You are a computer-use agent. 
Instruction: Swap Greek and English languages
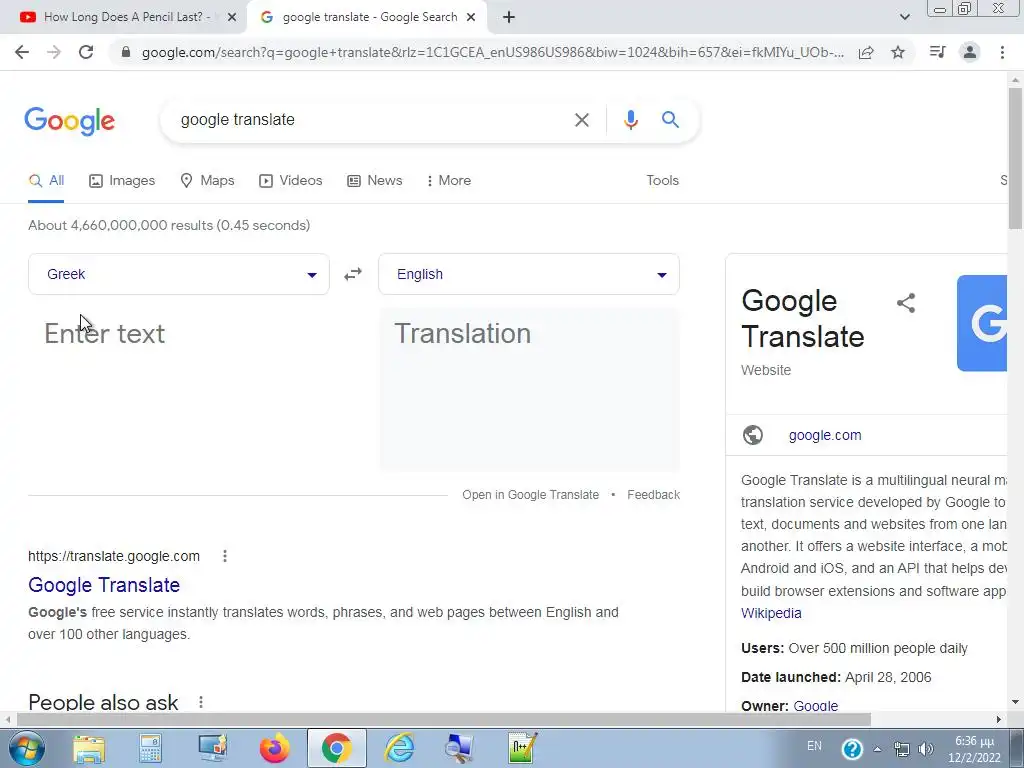(353, 274)
